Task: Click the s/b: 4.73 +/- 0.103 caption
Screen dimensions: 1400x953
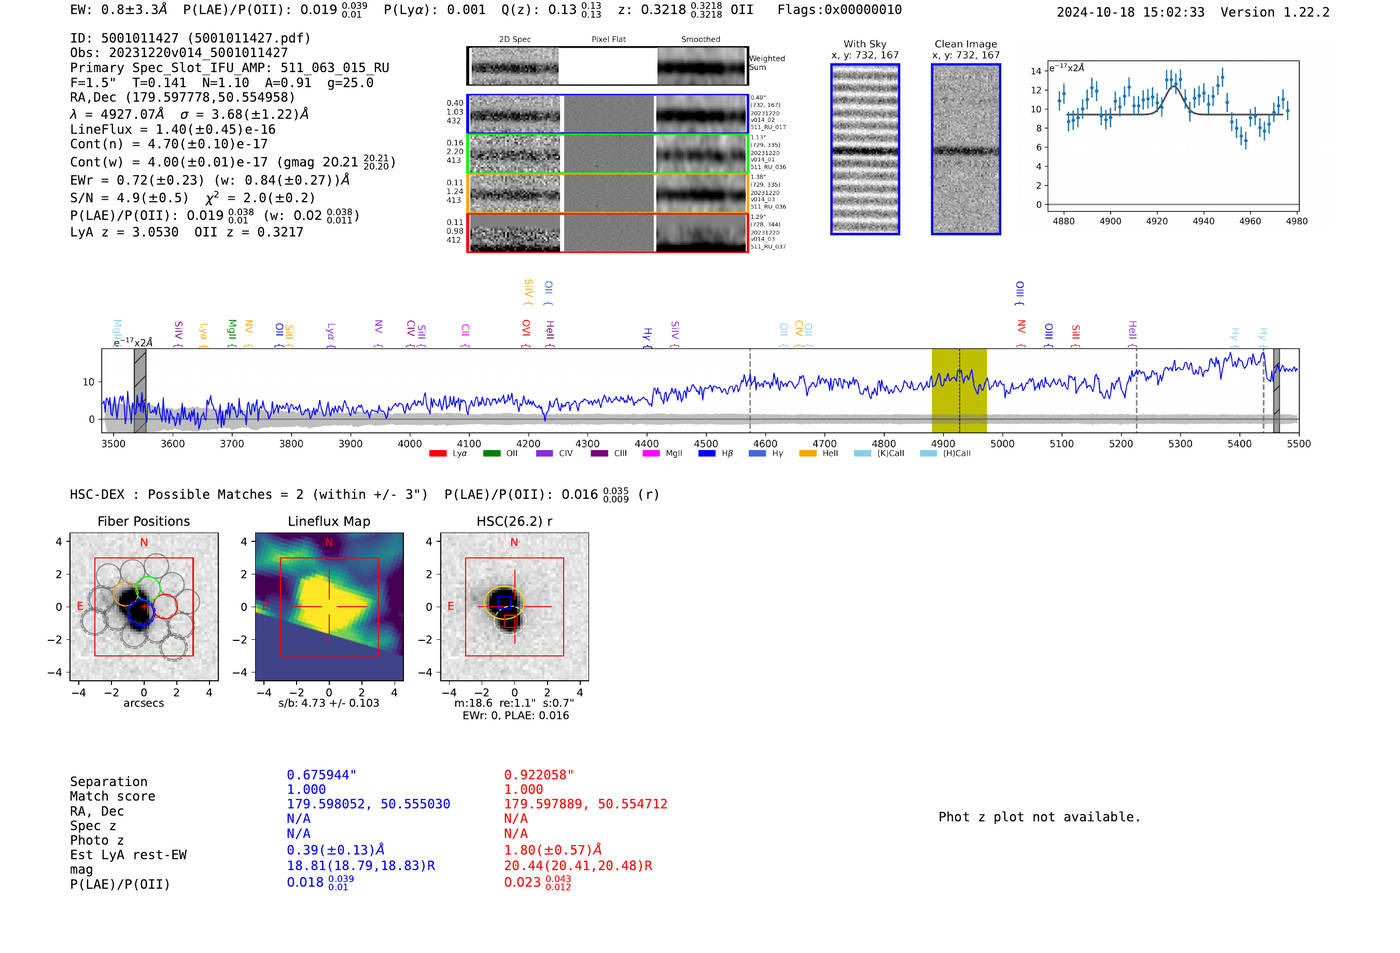Action: [329, 703]
